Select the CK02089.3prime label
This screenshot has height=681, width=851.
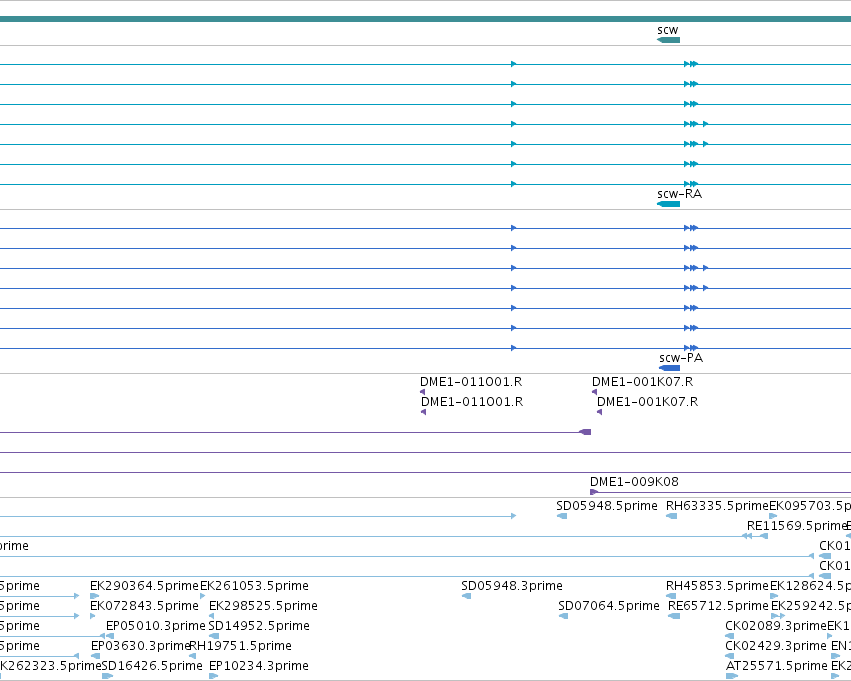(776, 626)
